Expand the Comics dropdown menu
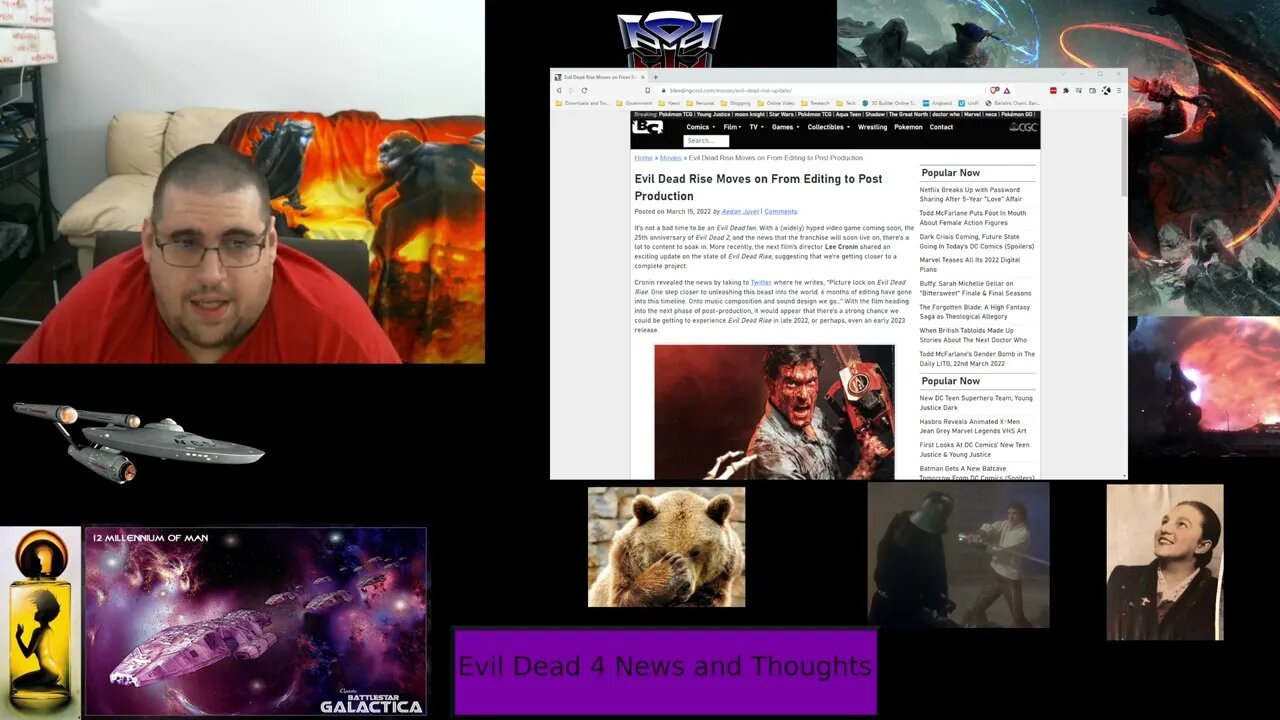Image resolution: width=1280 pixels, height=720 pixels. coord(700,127)
